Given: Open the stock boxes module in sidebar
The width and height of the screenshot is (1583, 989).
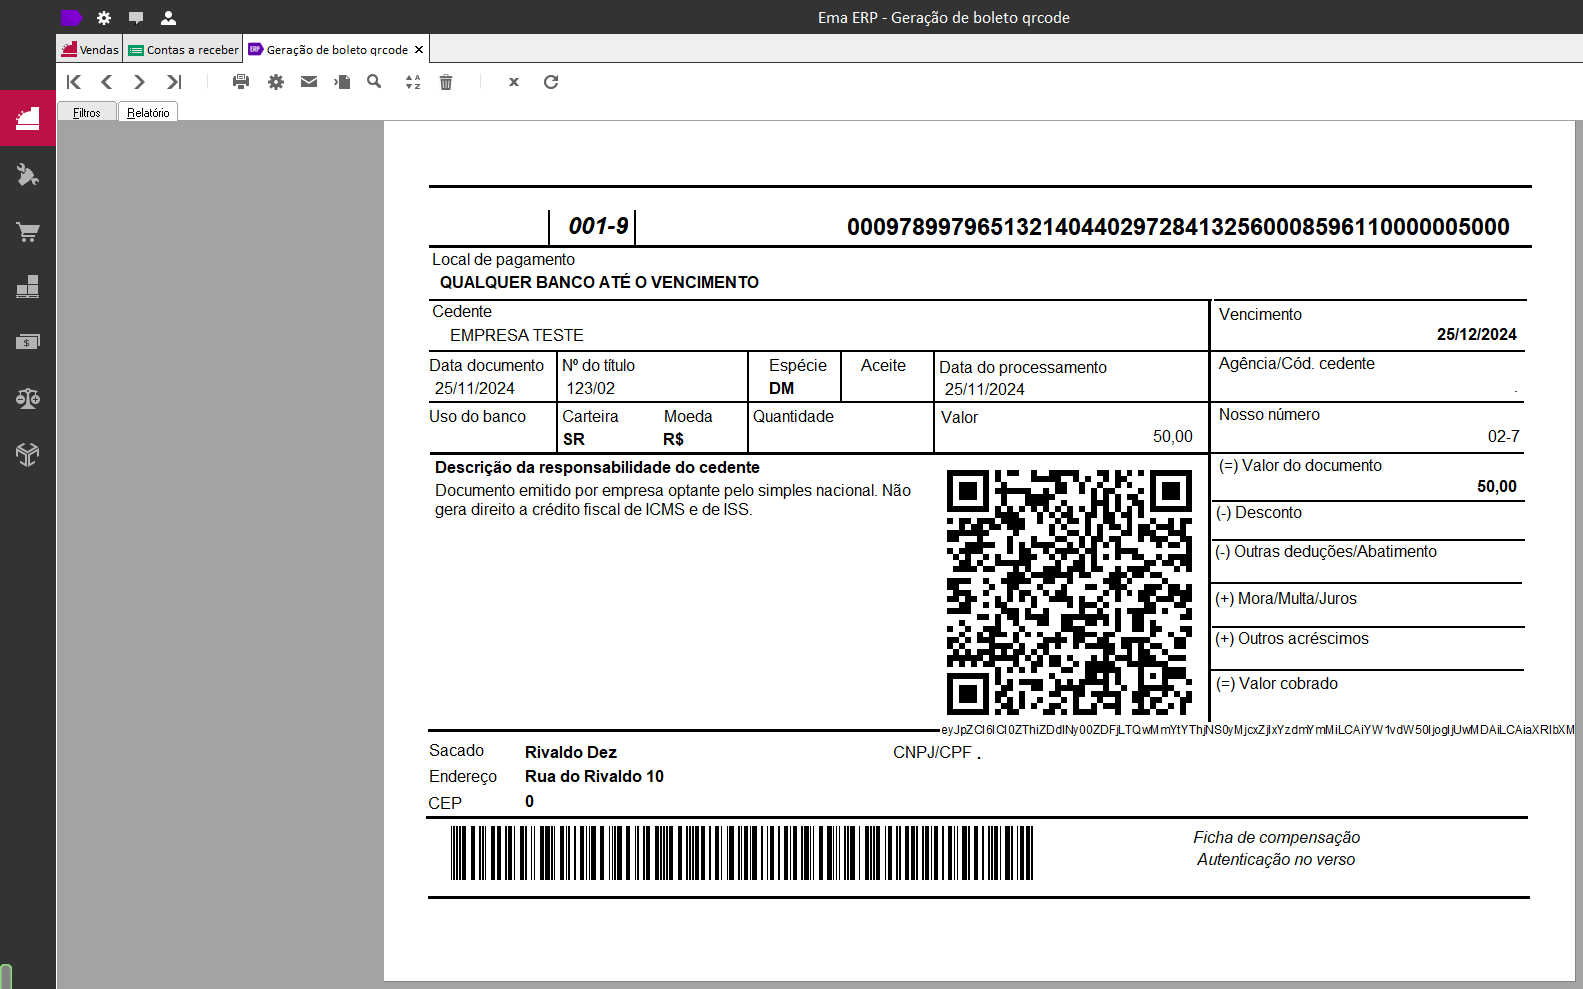Looking at the screenshot, I should tap(28, 287).
